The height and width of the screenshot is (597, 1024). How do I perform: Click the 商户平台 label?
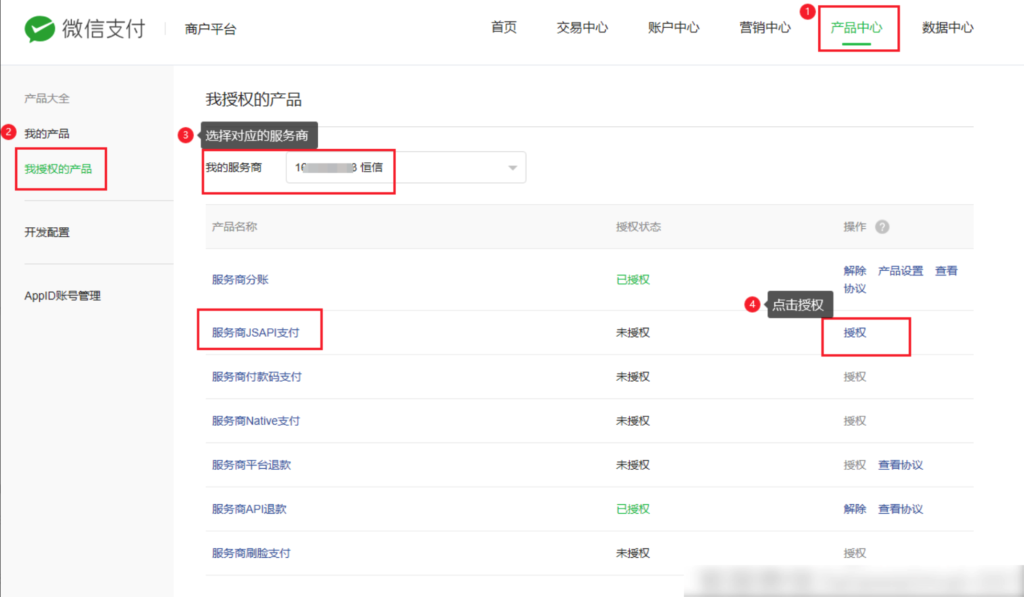point(208,29)
